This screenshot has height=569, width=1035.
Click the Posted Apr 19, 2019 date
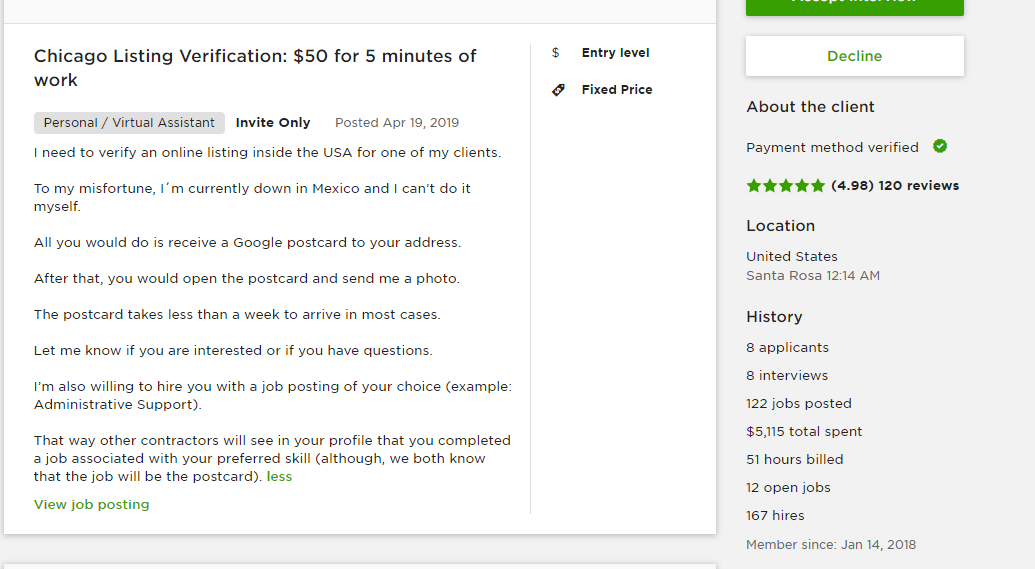397,123
